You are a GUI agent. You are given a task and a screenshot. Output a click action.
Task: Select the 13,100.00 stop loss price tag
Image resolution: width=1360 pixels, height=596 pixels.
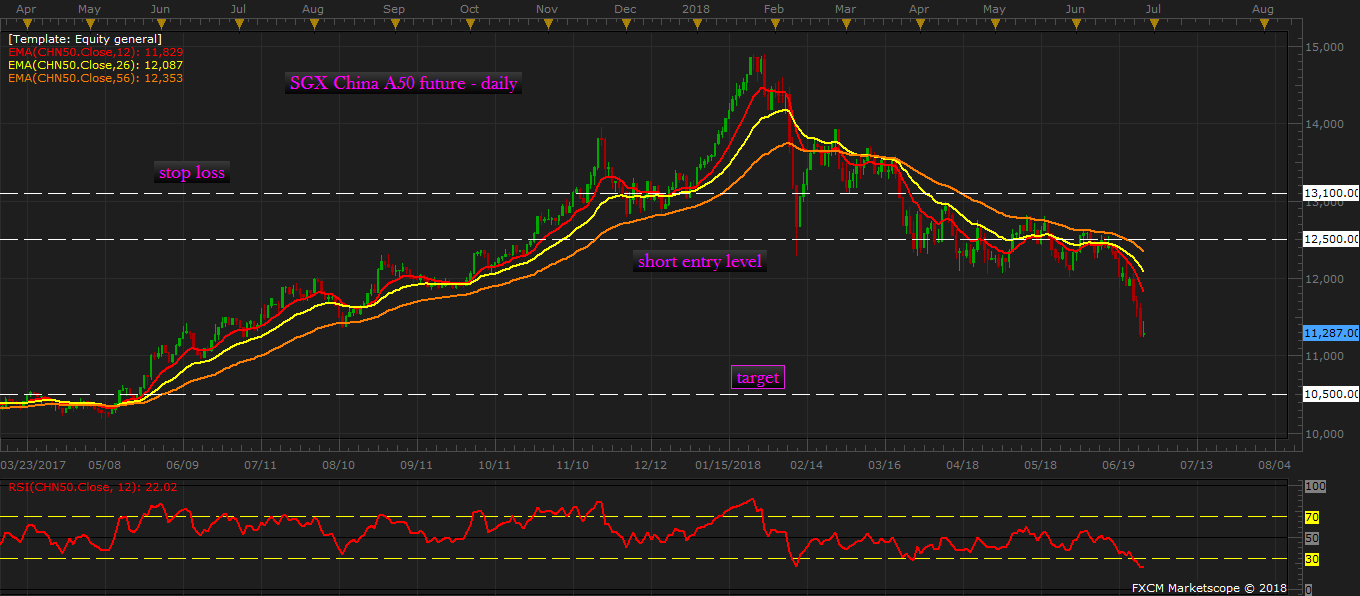[x=1330, y=193]
